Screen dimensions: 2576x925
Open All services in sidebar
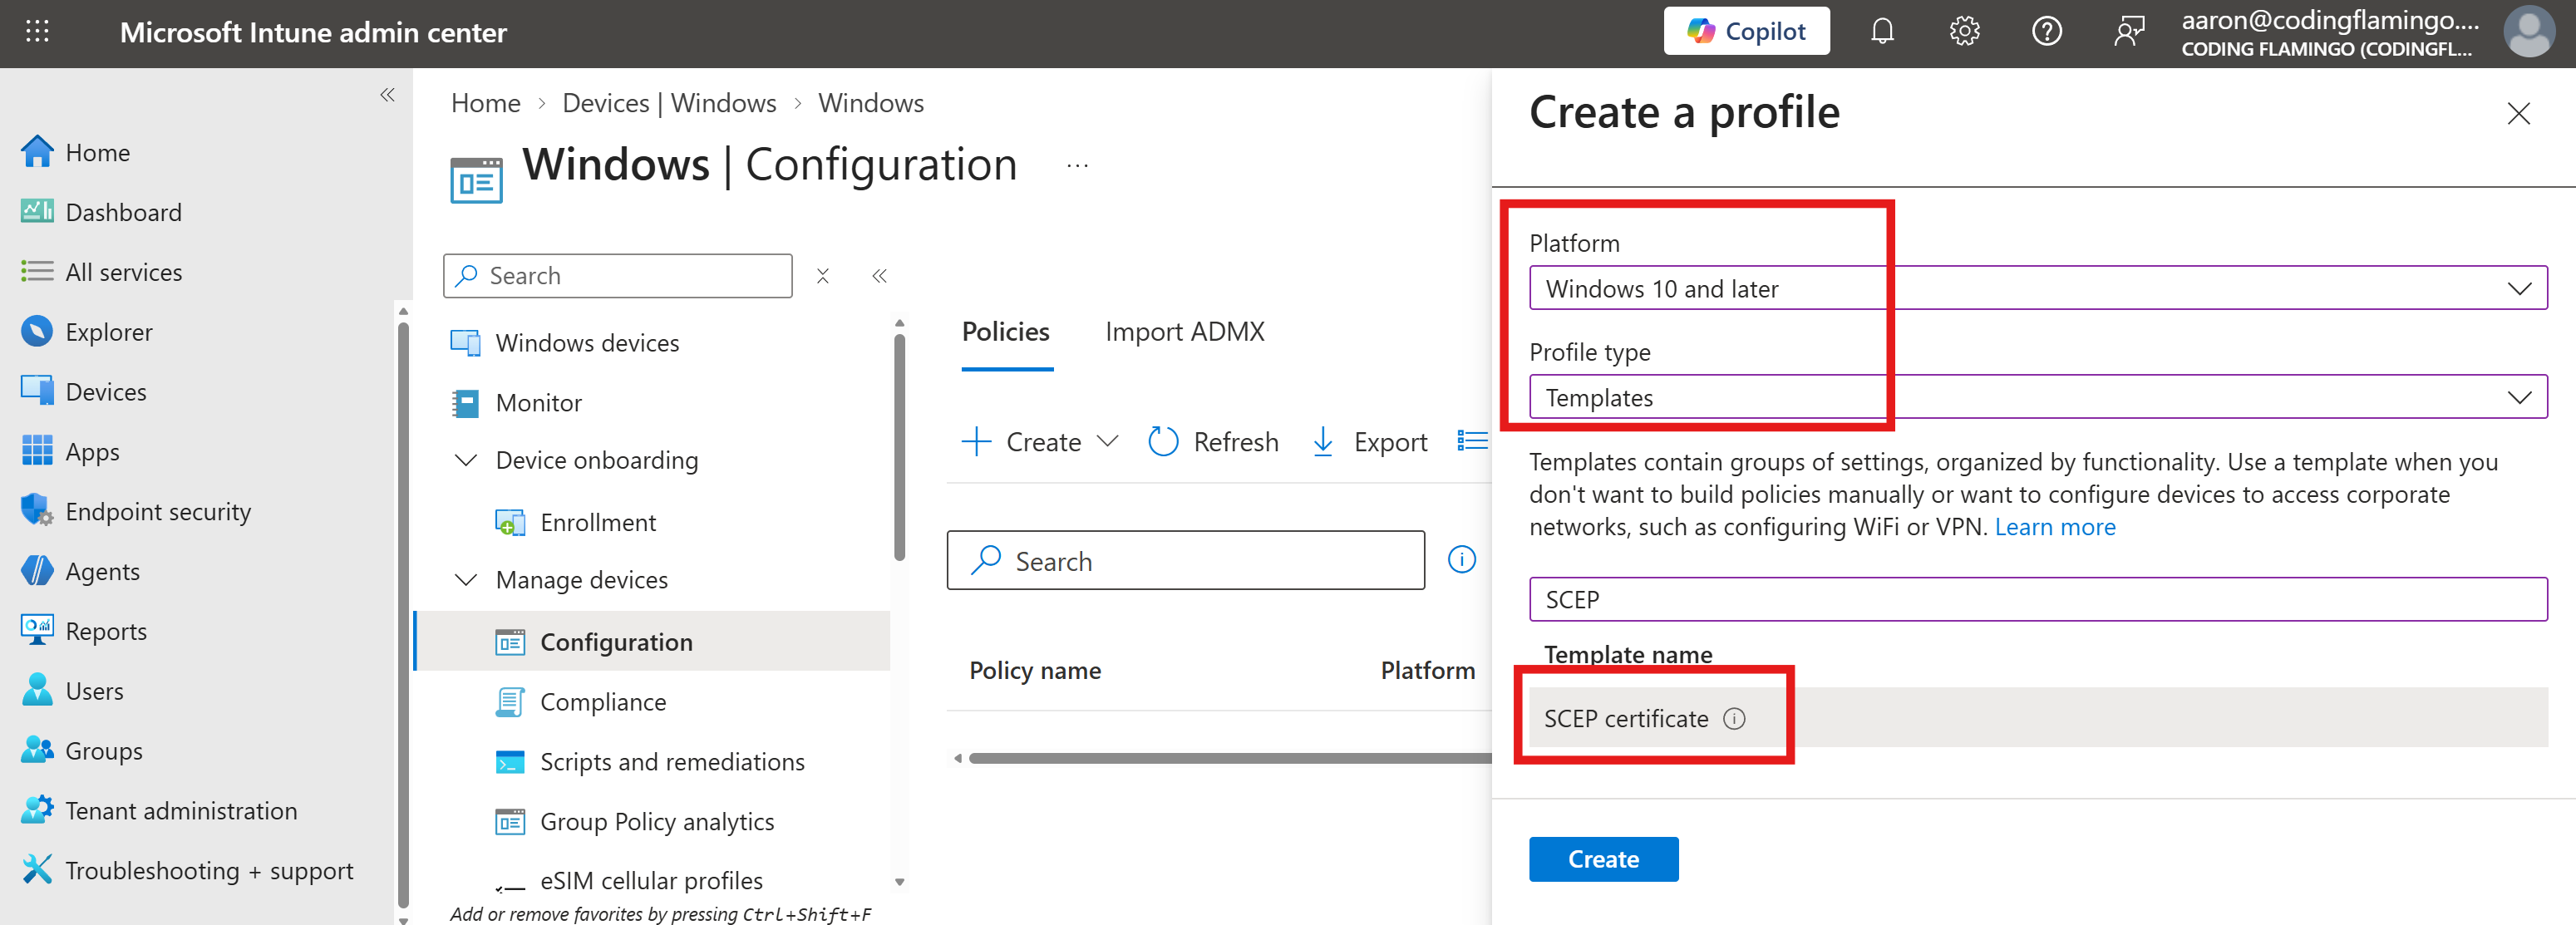[x=123, y=272]
